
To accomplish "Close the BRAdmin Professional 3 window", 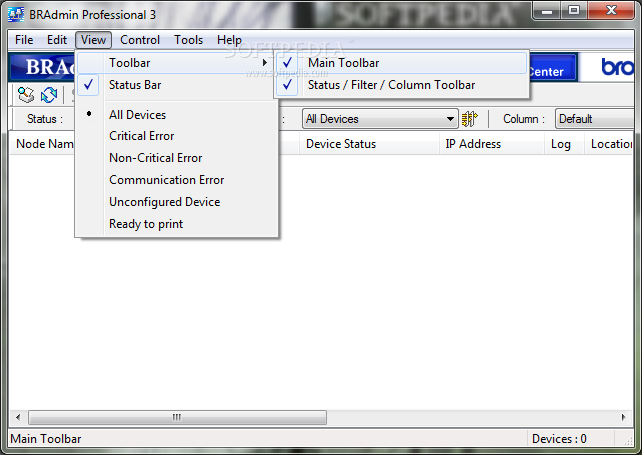I will tap(611, 11).
